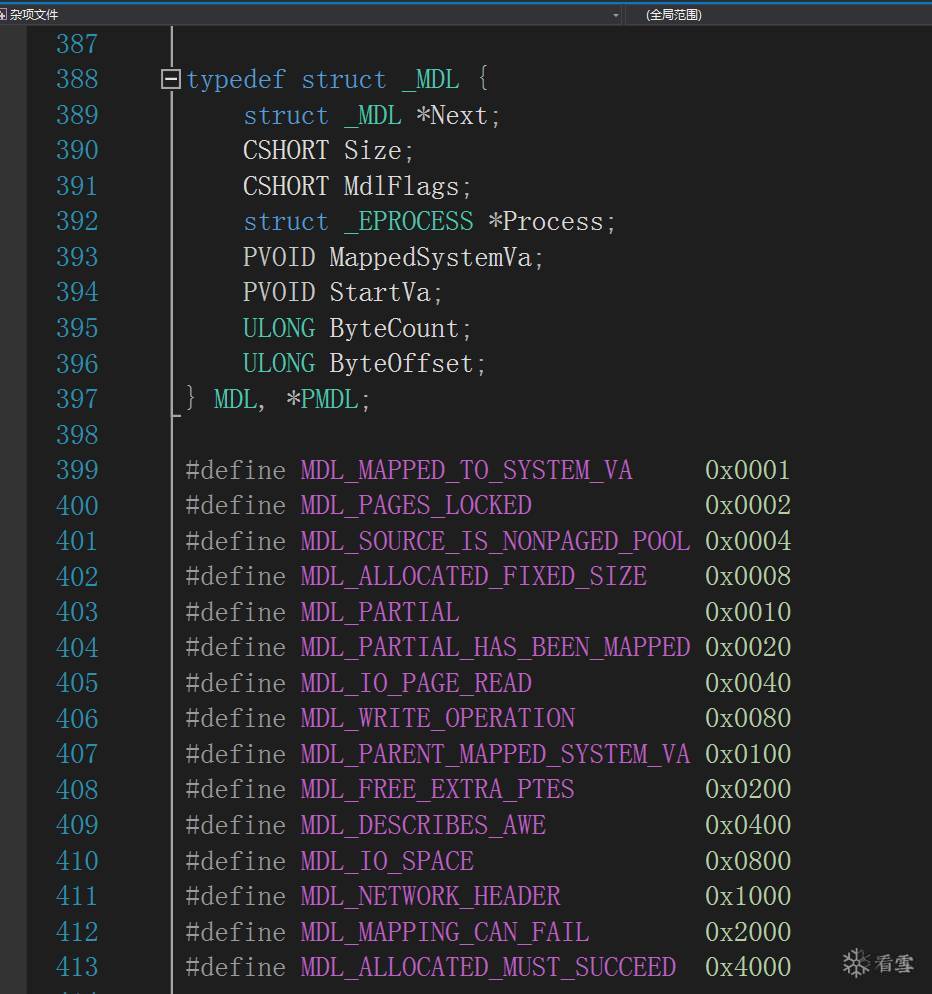Collapse the typedef struct _MDL block

point(170,79)
